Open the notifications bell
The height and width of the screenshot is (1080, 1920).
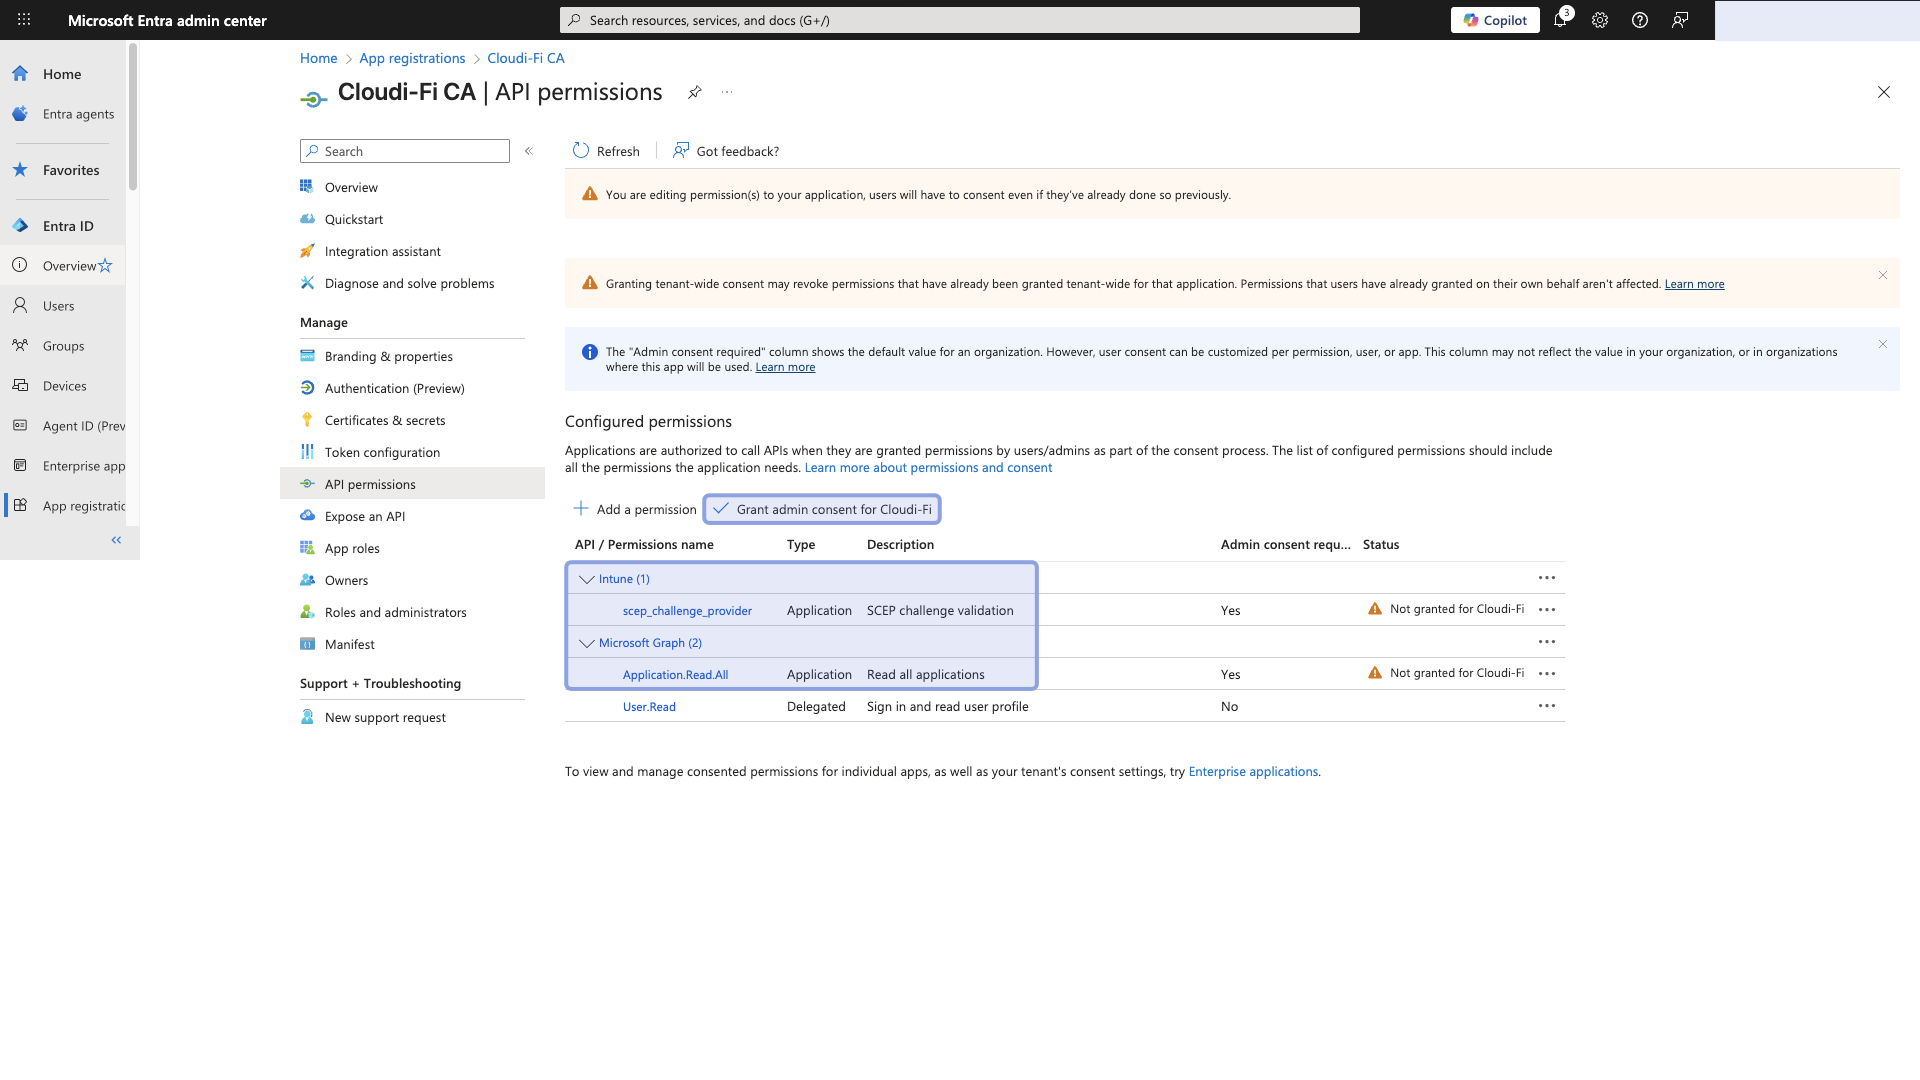(x=1561, y=20)
